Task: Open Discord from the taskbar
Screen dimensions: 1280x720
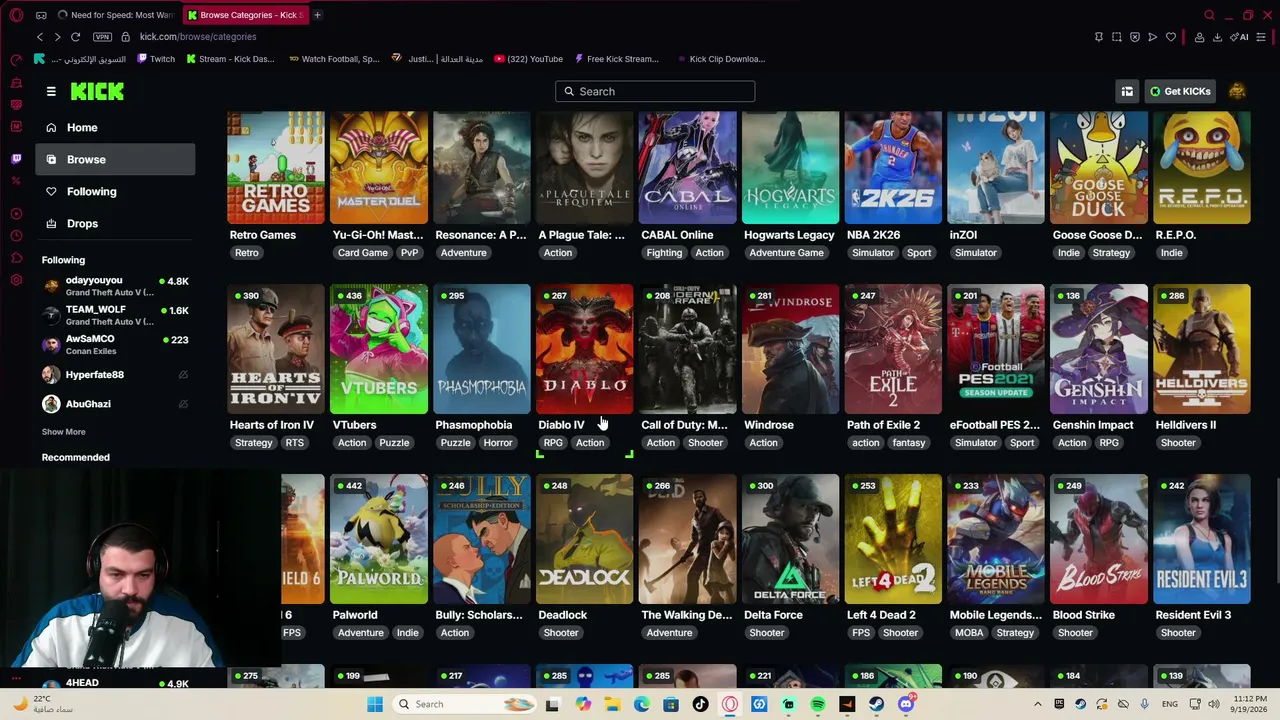Action: tap(906, 704)
